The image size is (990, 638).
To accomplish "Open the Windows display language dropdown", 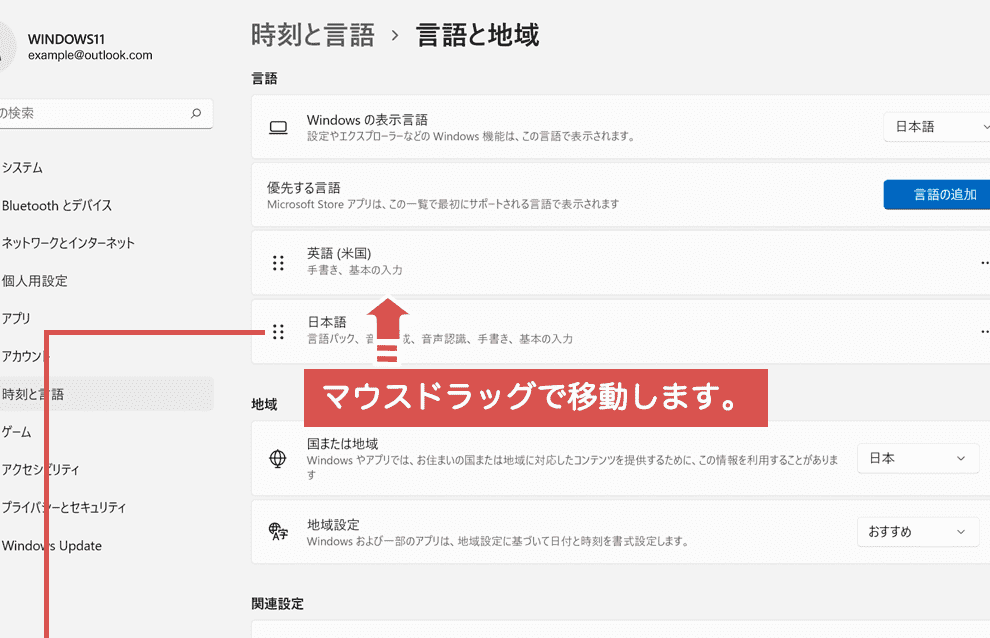I will coord(935,127).
